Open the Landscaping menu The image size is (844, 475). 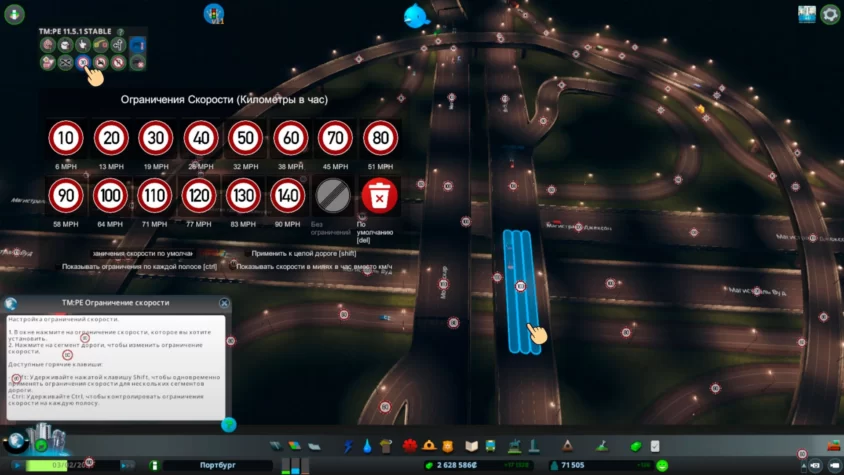(602, 446)
